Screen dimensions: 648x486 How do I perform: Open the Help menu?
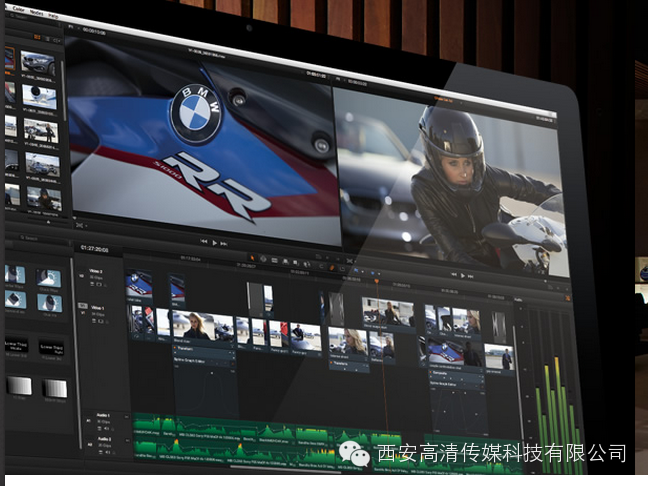[x=53, y=16]
